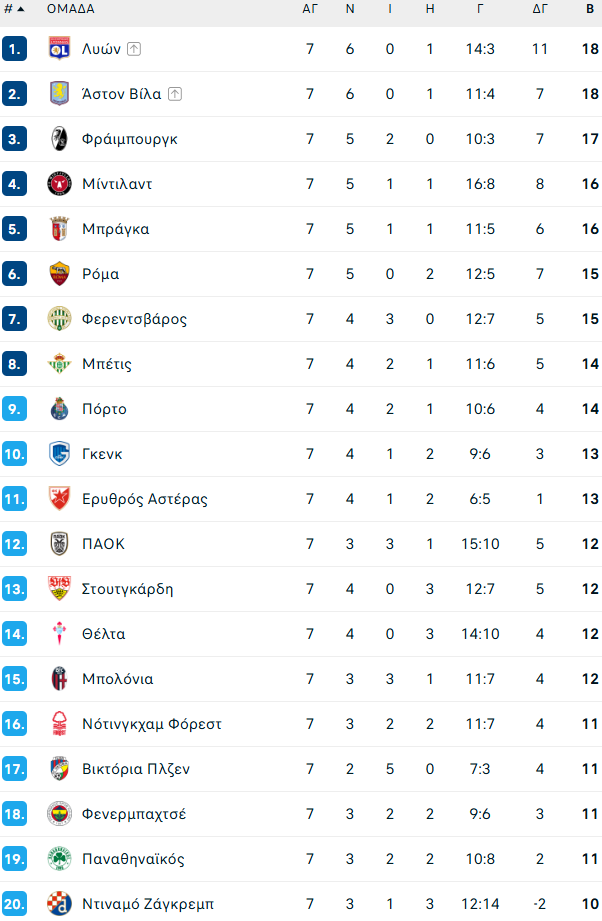602x921 pixels.
Task: Click the Μπράγκα club badge
Action: [x=57, y=228]
